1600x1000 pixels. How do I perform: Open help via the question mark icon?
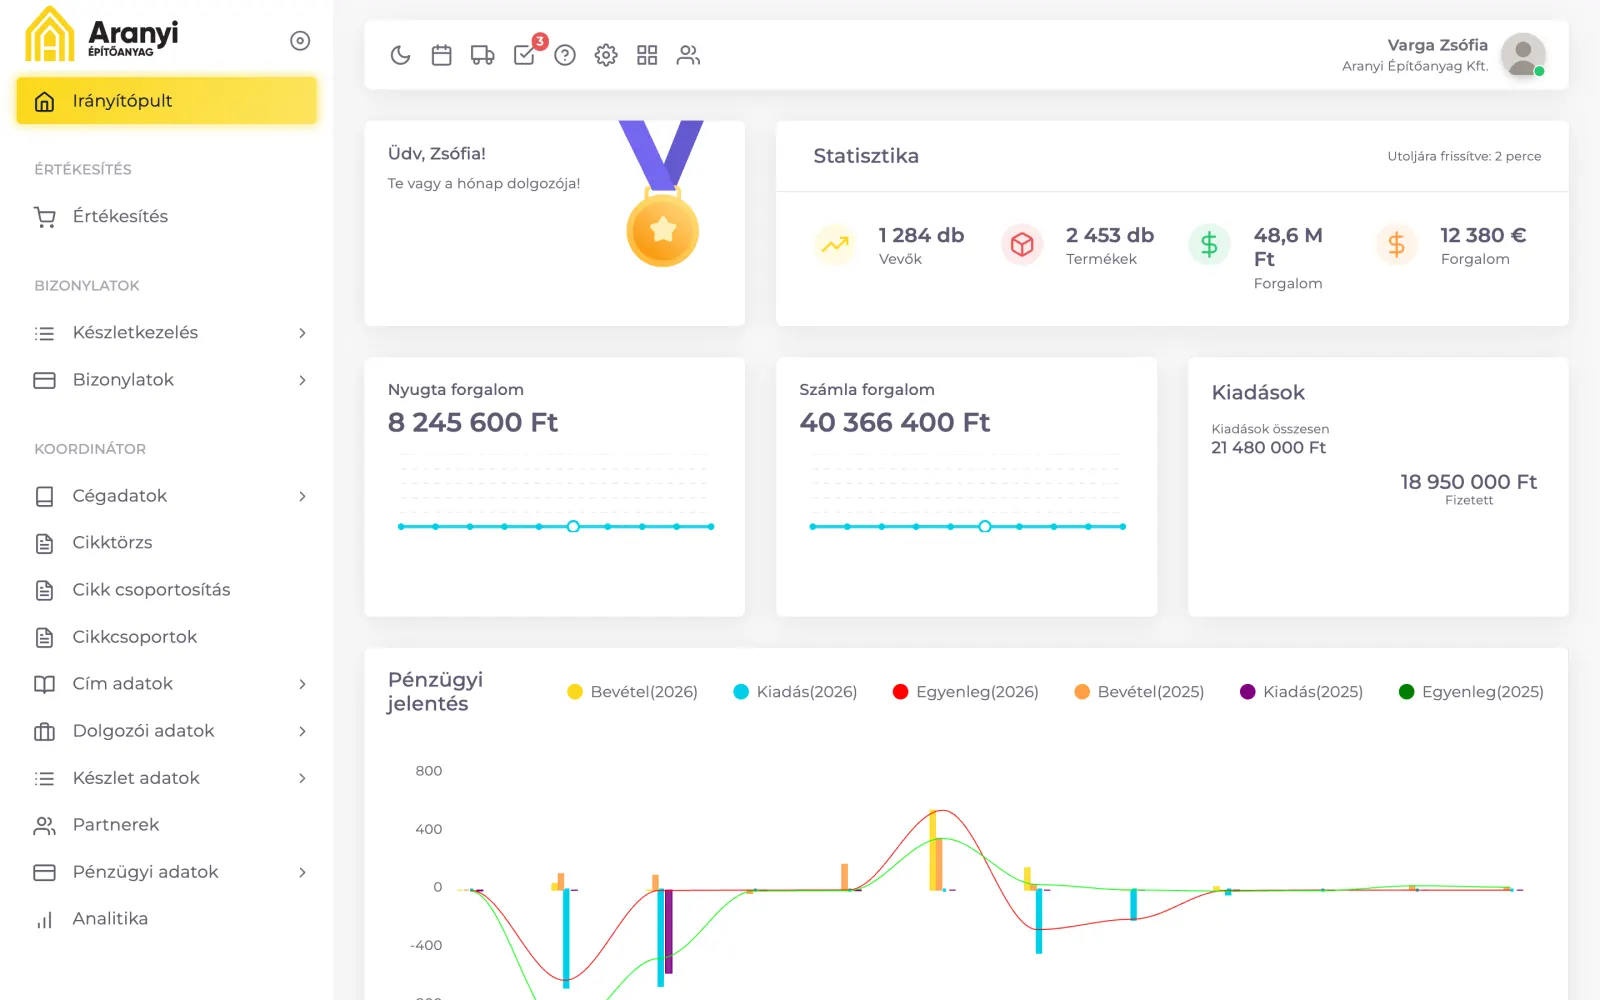pos(565,55)
